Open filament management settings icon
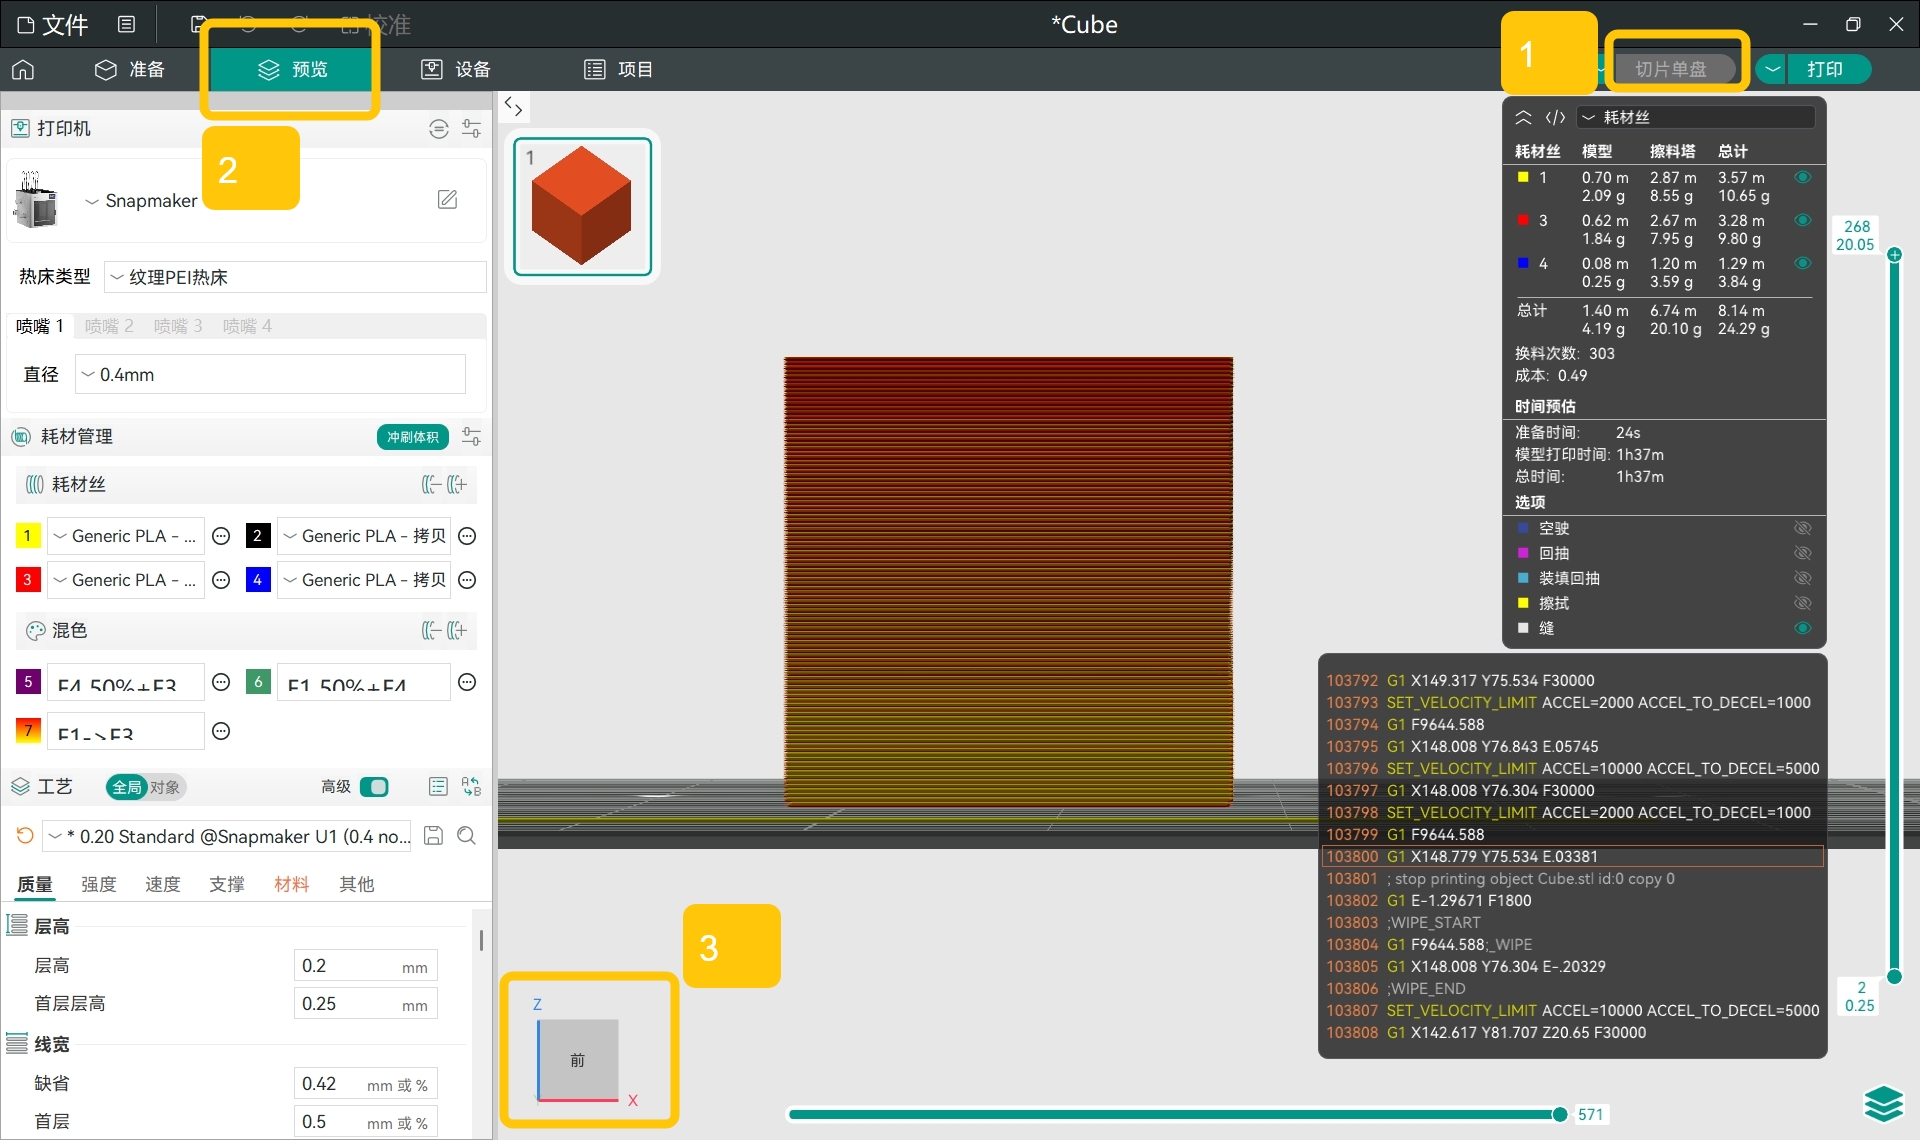 pyautogui.click(x=471, y=437)
